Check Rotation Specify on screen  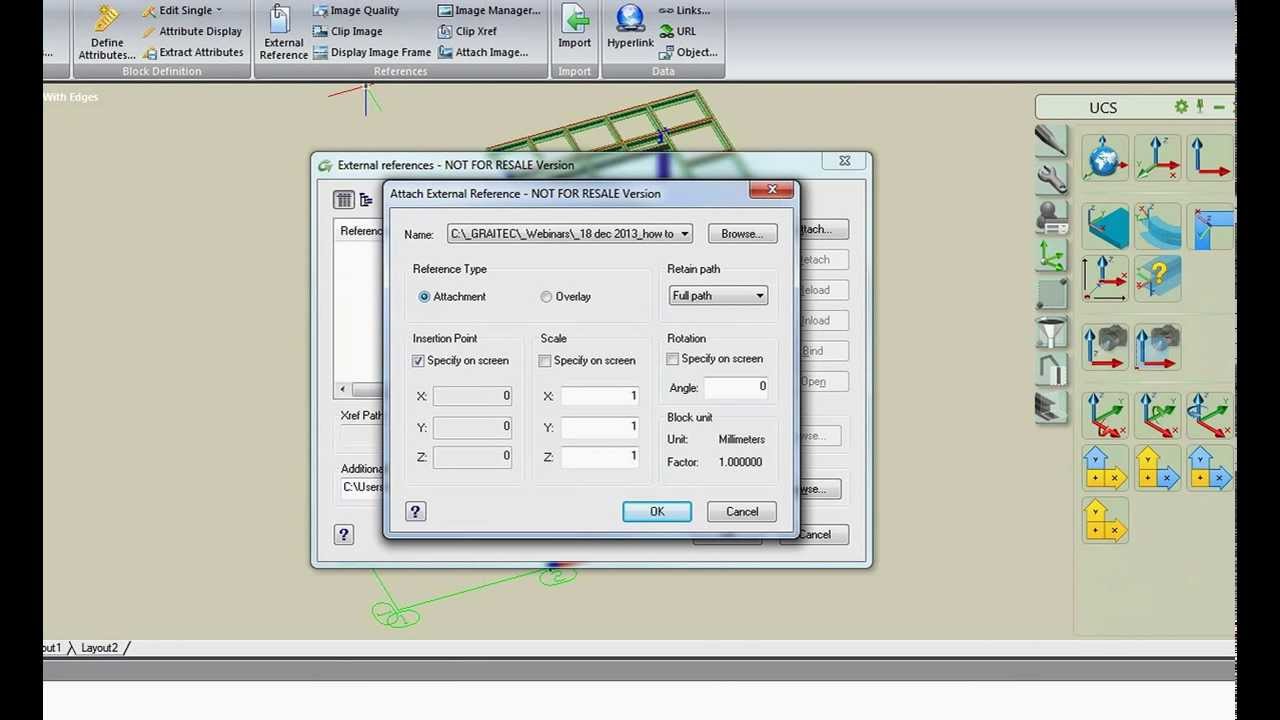point(673,359)
